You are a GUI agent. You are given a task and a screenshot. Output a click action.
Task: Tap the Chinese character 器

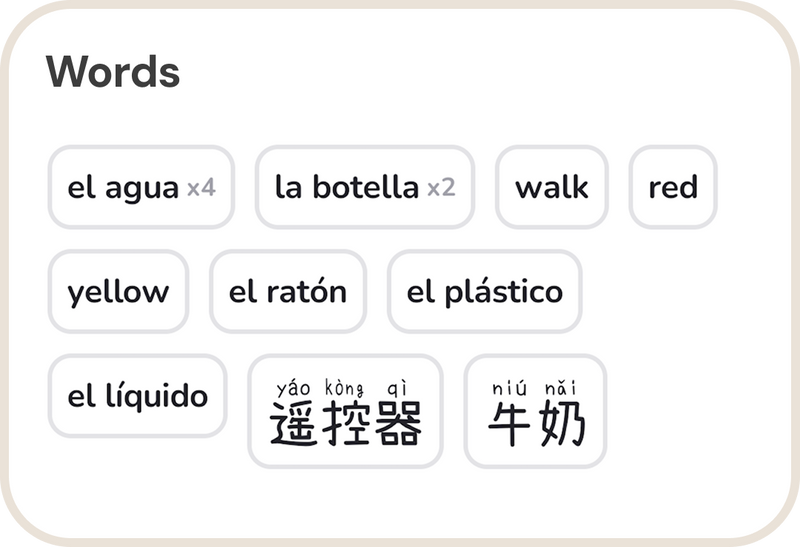[x=397, y=424]
